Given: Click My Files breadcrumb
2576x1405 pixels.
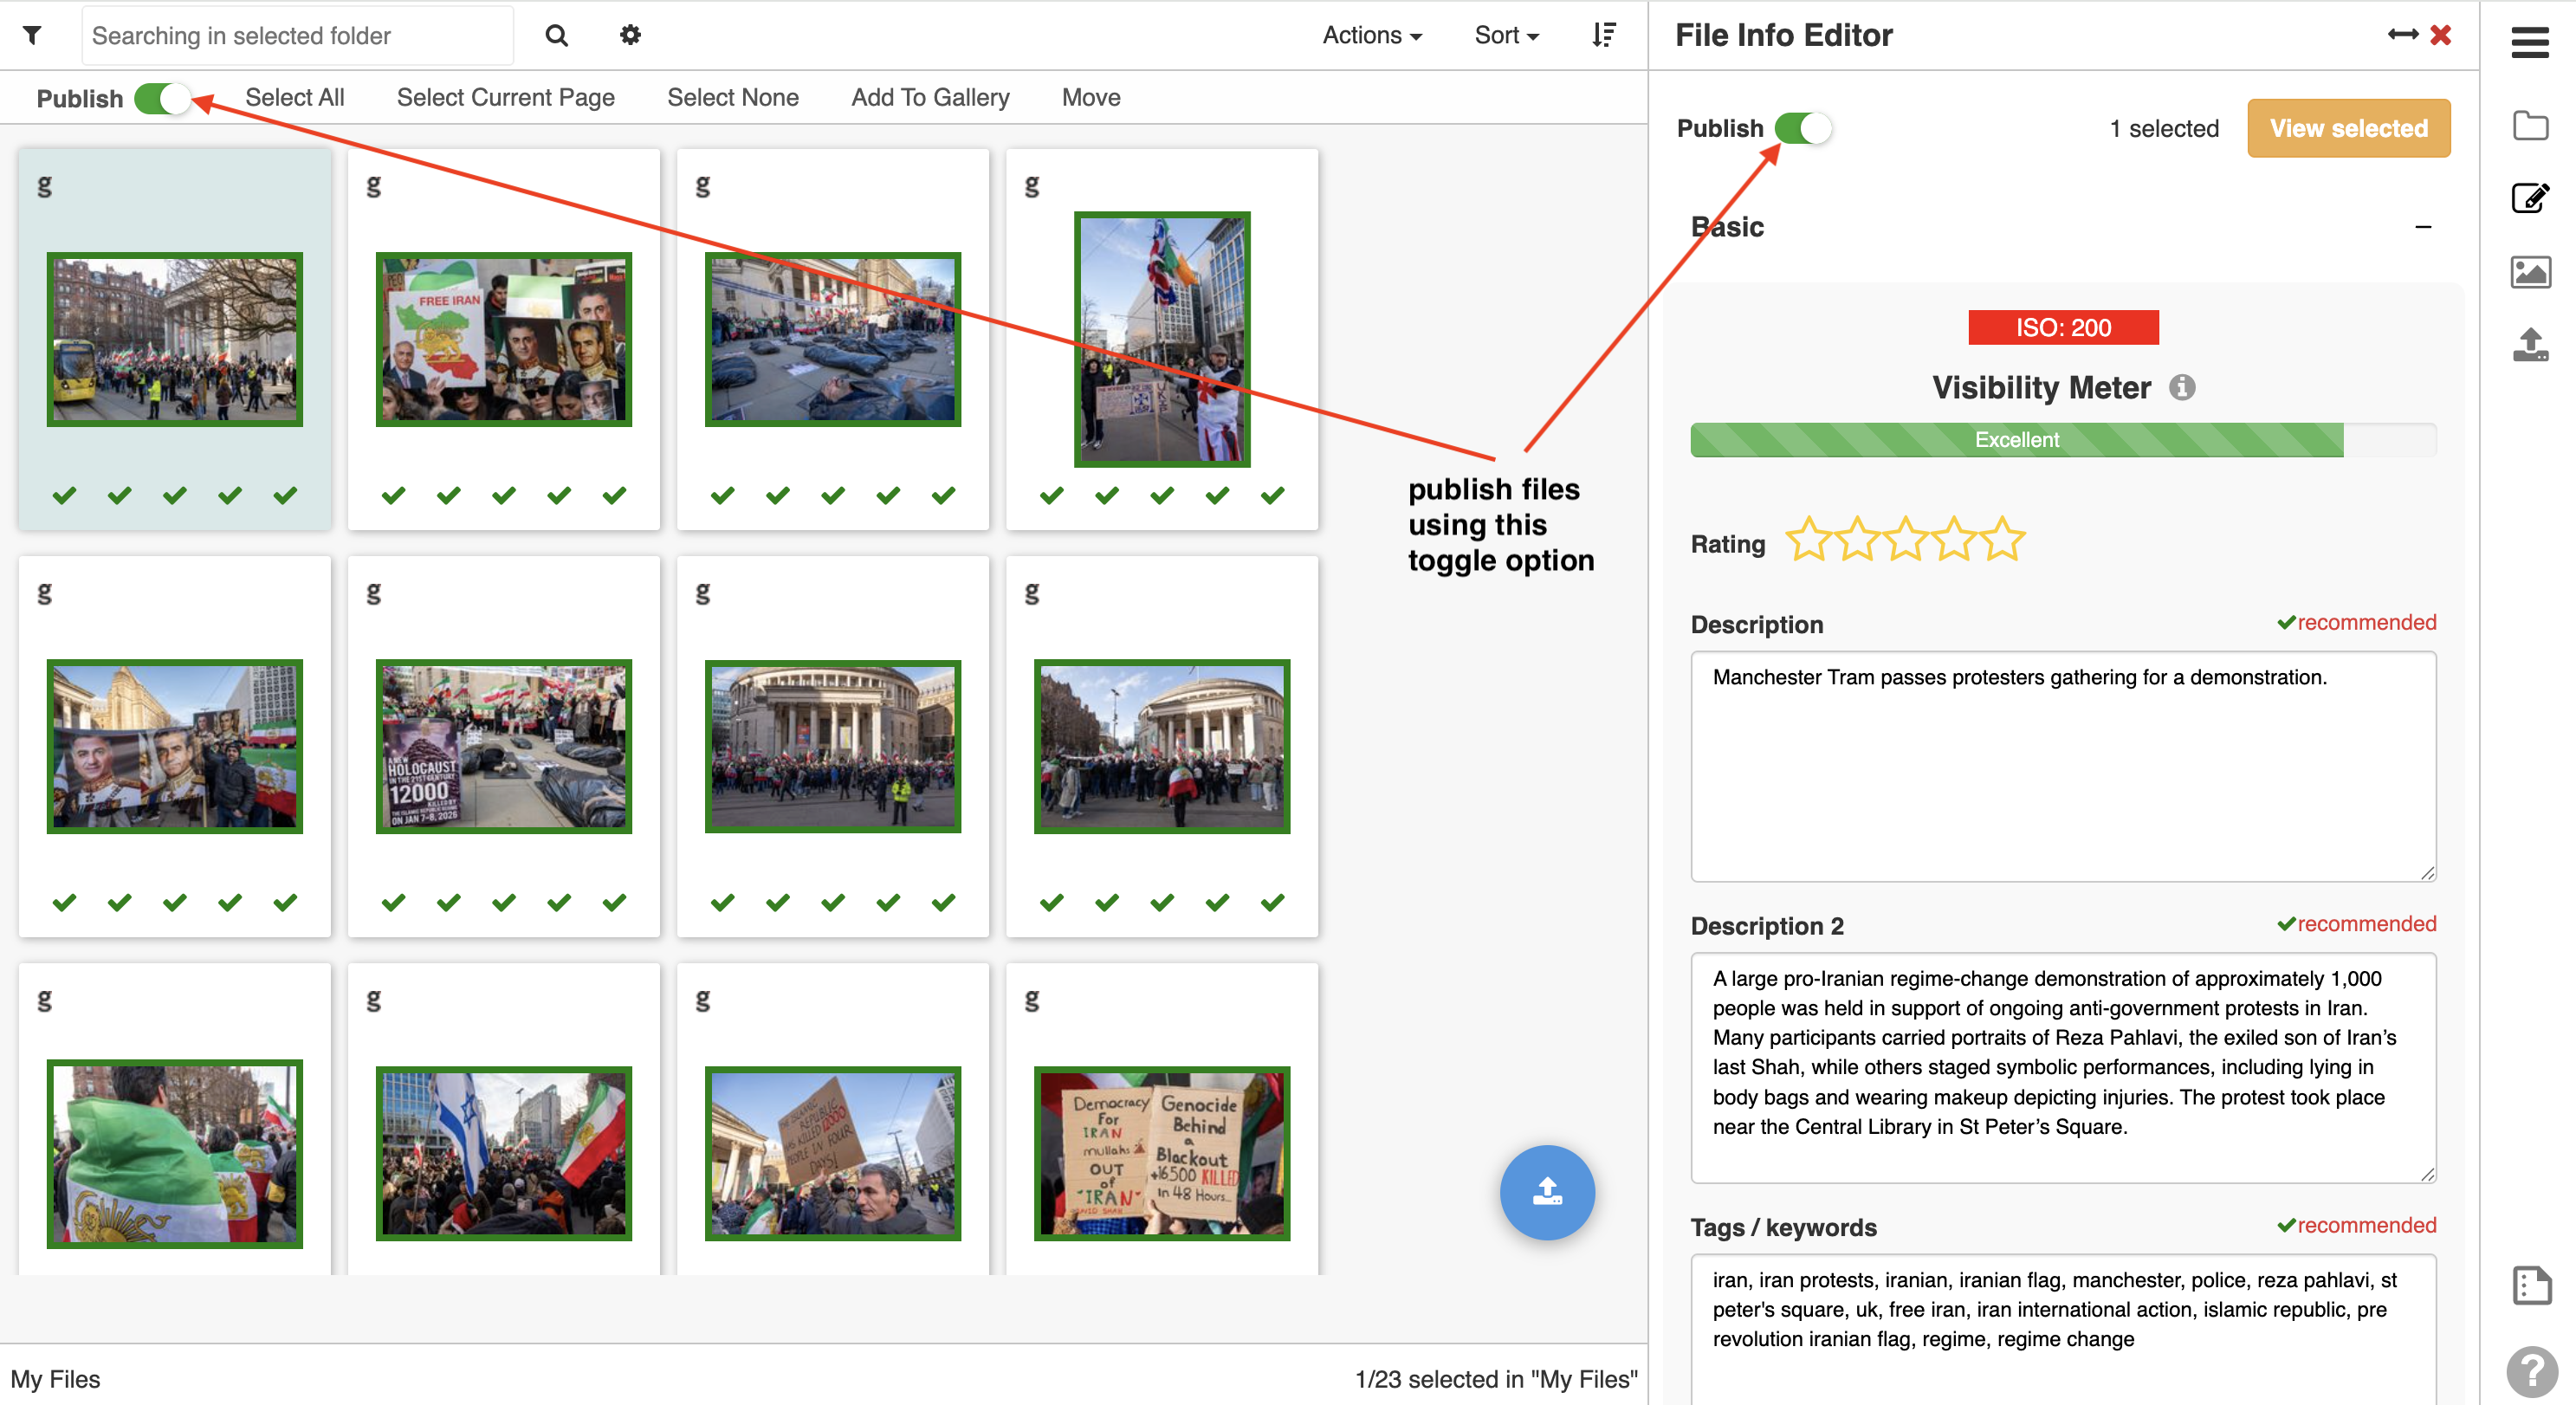Looking at the screenshot, I should click(55, 1378).
